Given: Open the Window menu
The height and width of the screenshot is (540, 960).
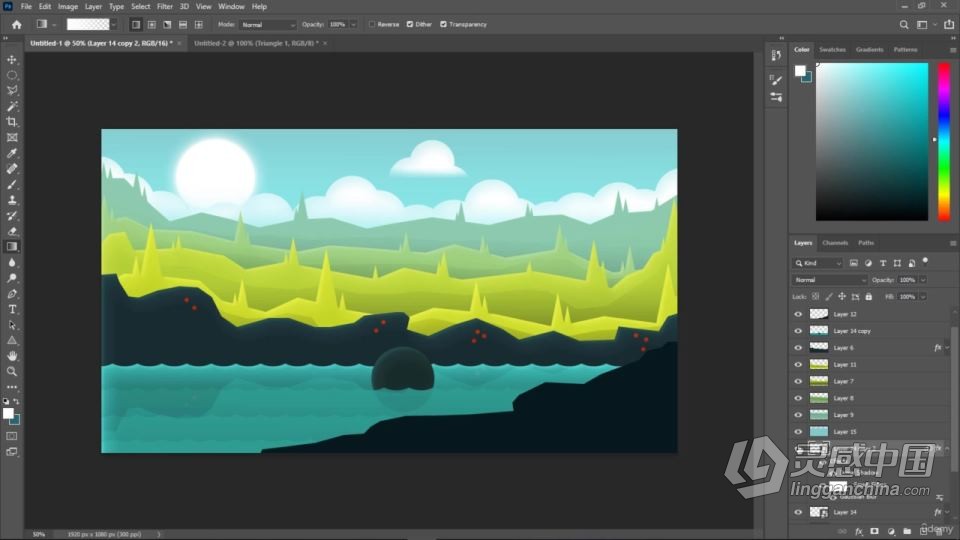Looking at the screenshot, I should (x=231, y=7).
